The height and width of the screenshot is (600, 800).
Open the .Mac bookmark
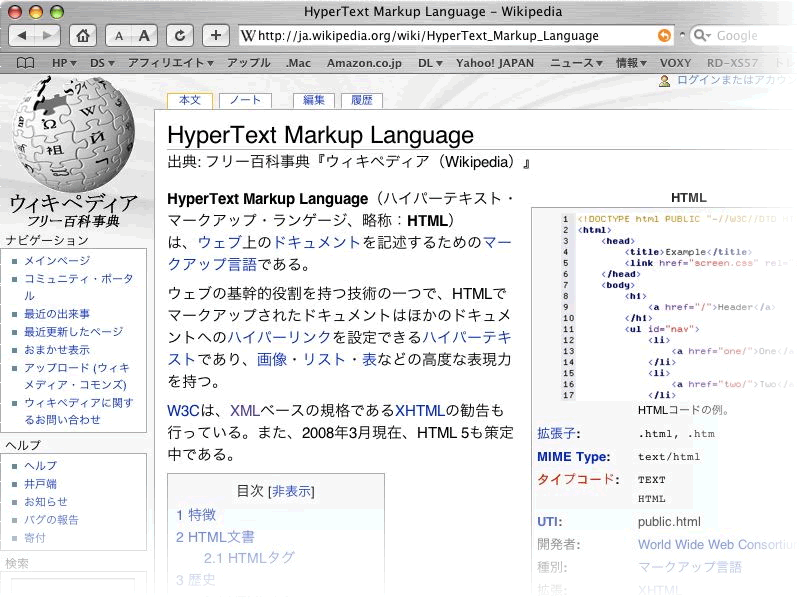[298, 63]
